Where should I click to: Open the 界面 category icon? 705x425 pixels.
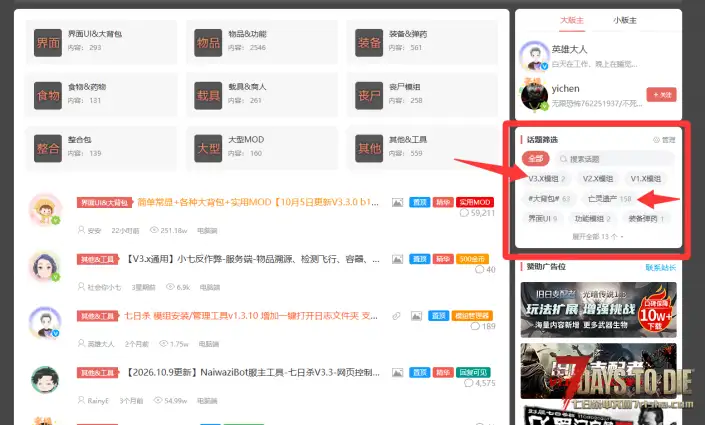tap(48, 43)
